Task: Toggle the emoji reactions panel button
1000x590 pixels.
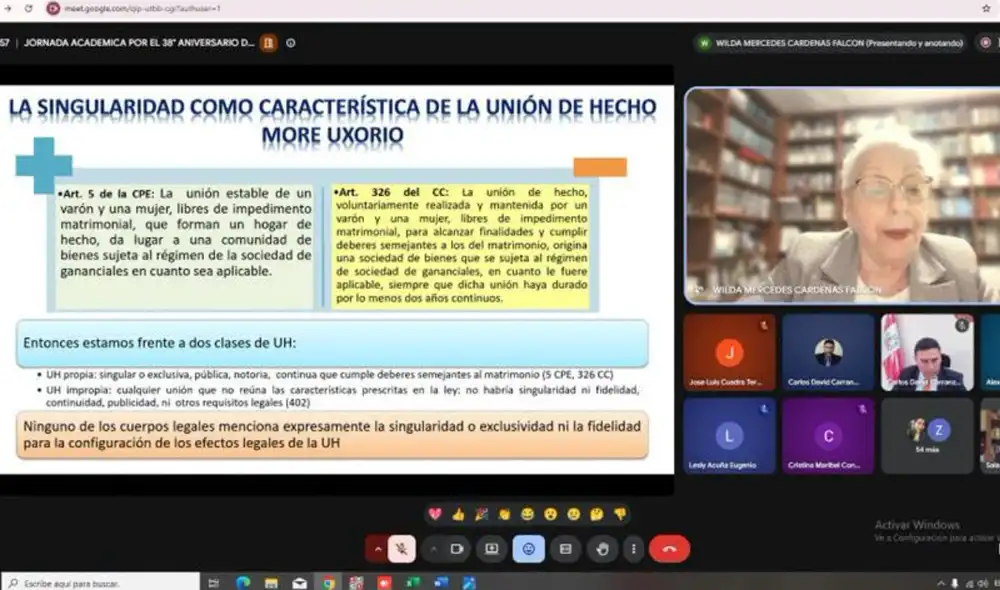Action: 529,549
